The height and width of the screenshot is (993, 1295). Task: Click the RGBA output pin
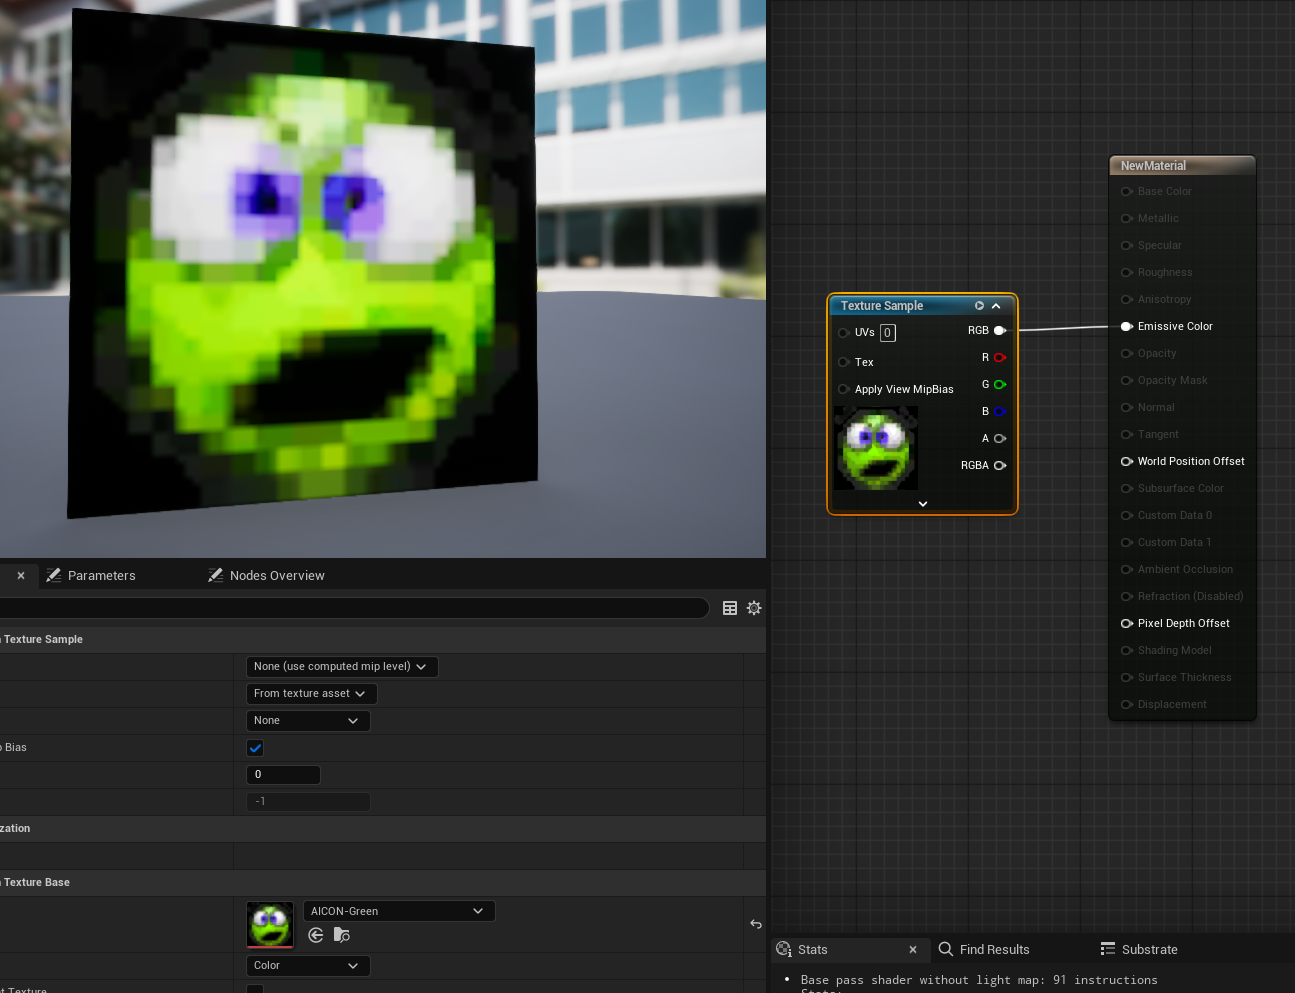pyautogui.click(x=999, y=466)
